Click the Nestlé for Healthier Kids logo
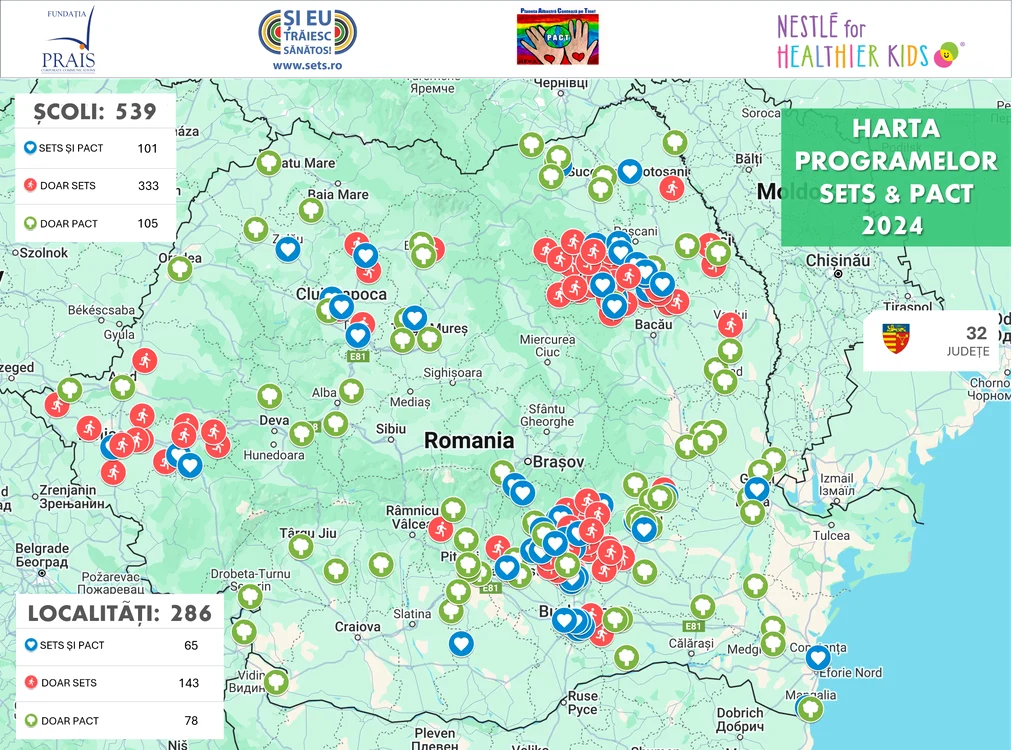The height and width of the screenshot is (750, 1025). (x=869, y=43)
